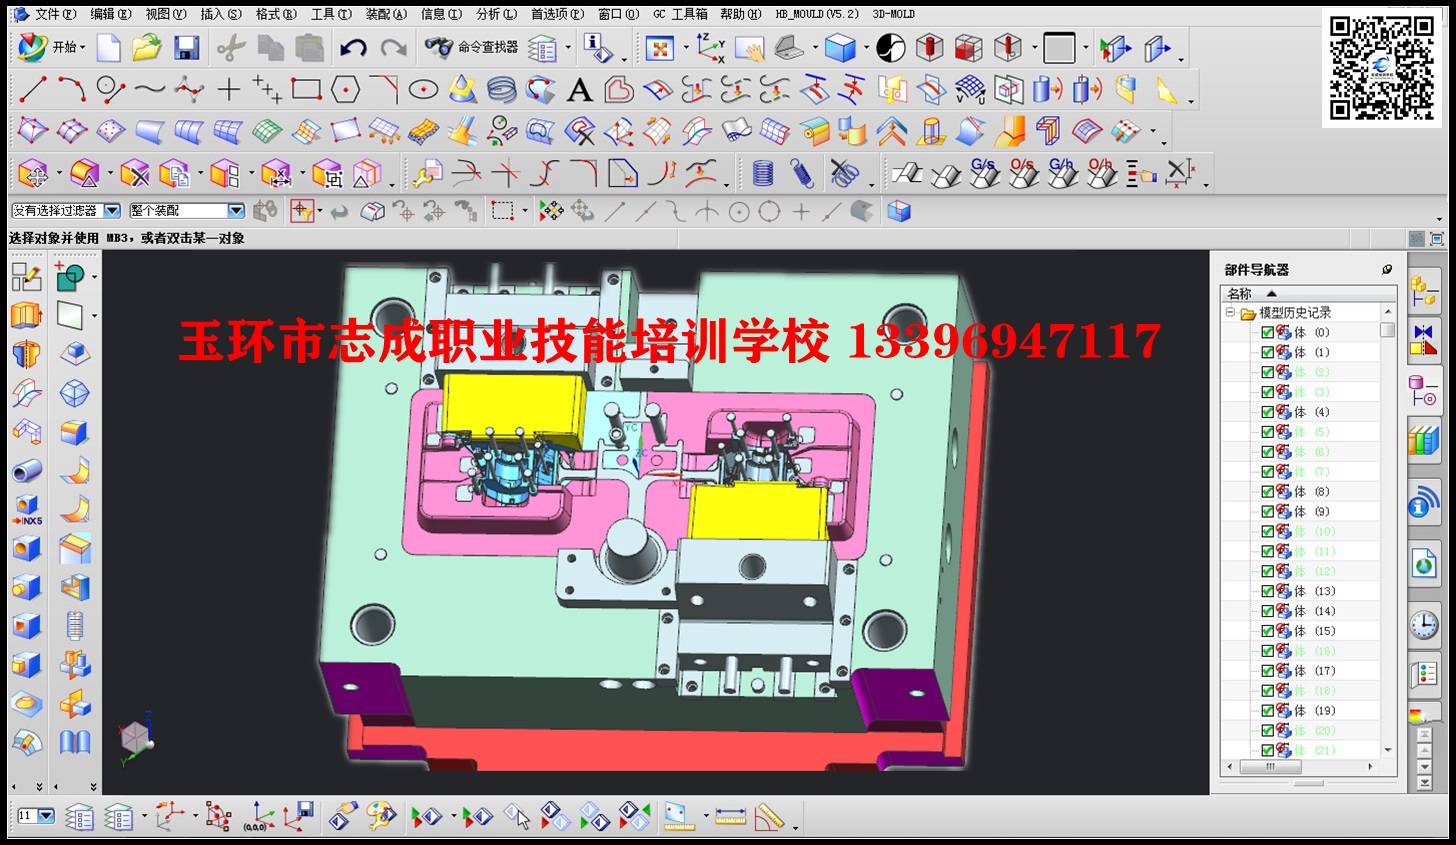1456x845 pixels.
Task: Select the Polygon hexagon tool
Action: [345, 89]
